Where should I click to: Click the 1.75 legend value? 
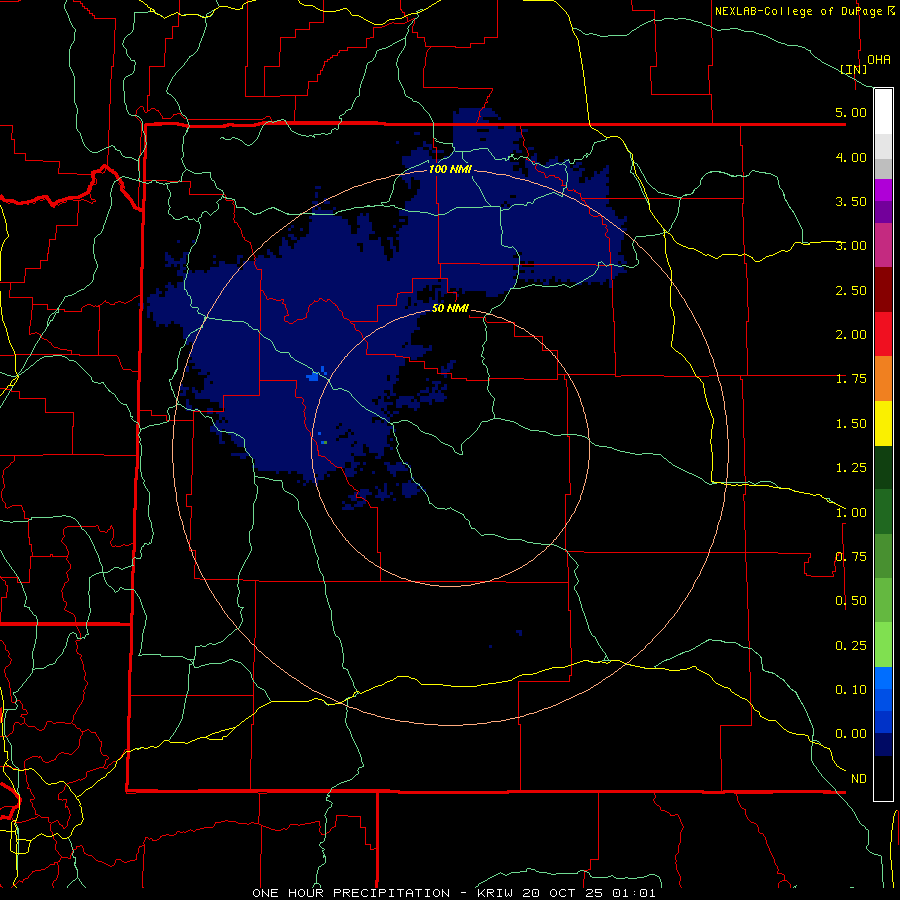click(851, 379)
